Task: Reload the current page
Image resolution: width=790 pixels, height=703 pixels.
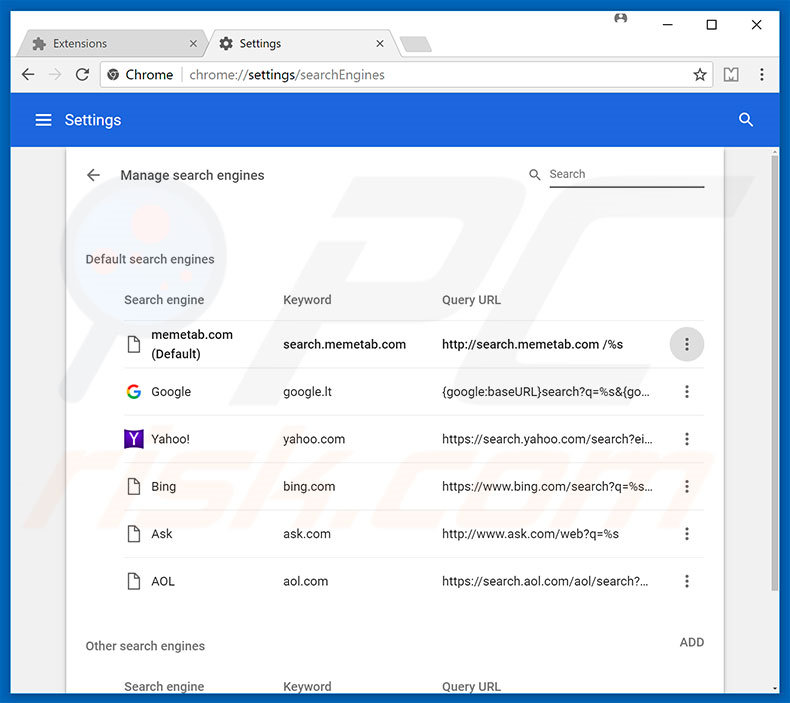Action: 82,75
